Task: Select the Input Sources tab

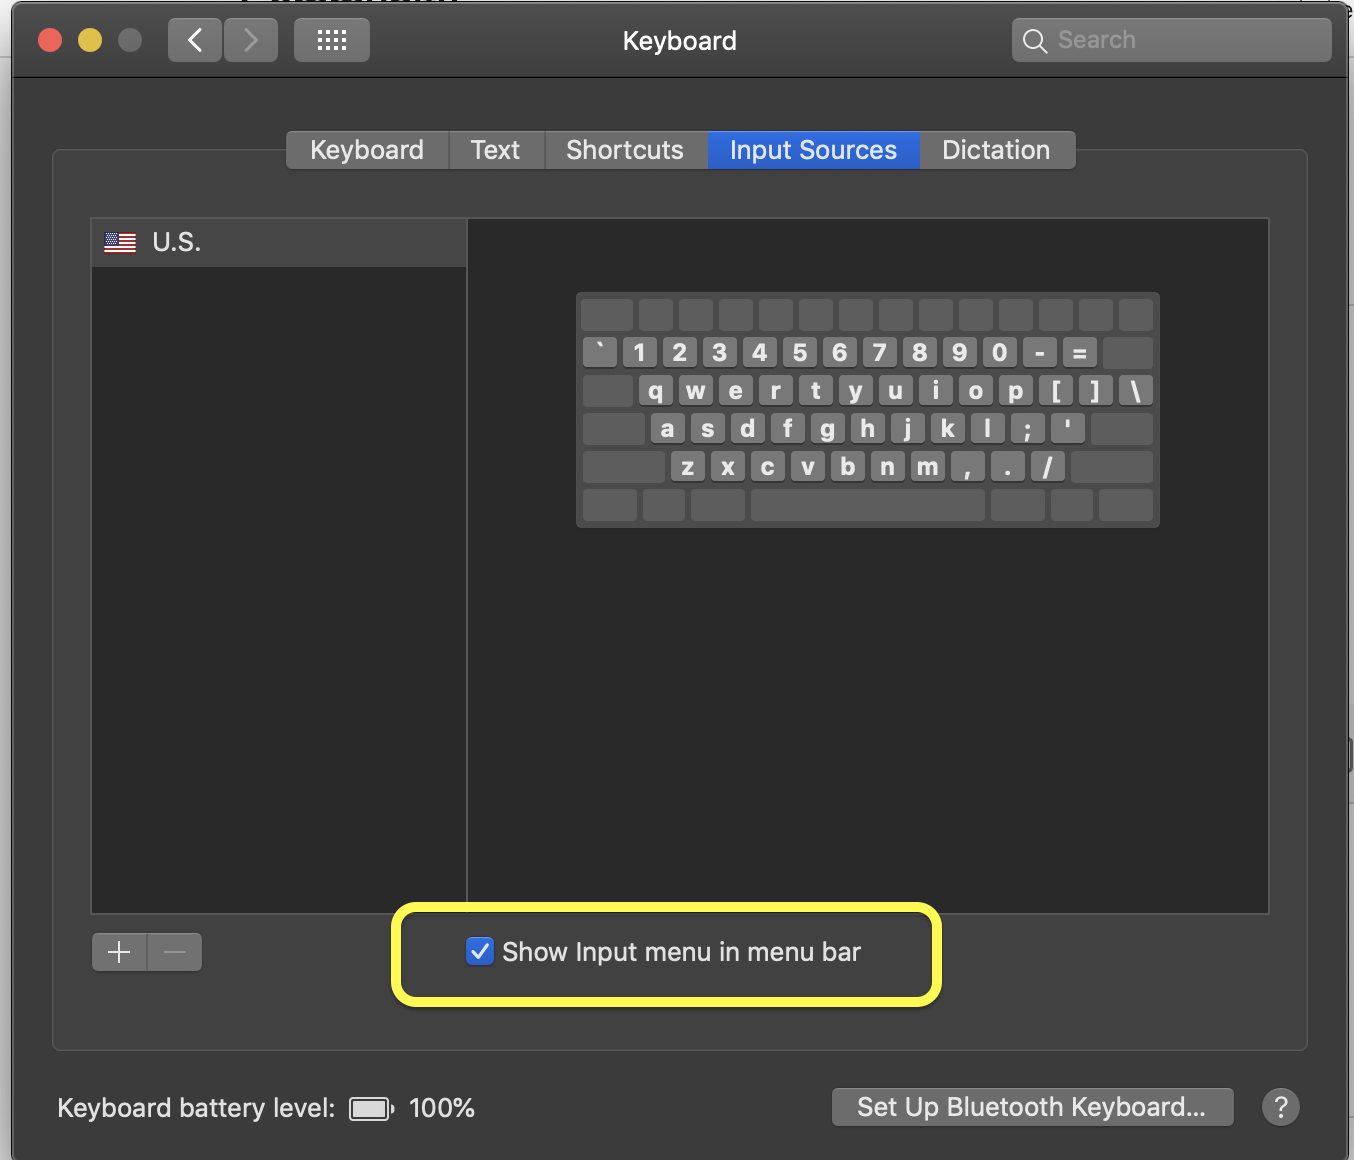Action: [812, 149]
